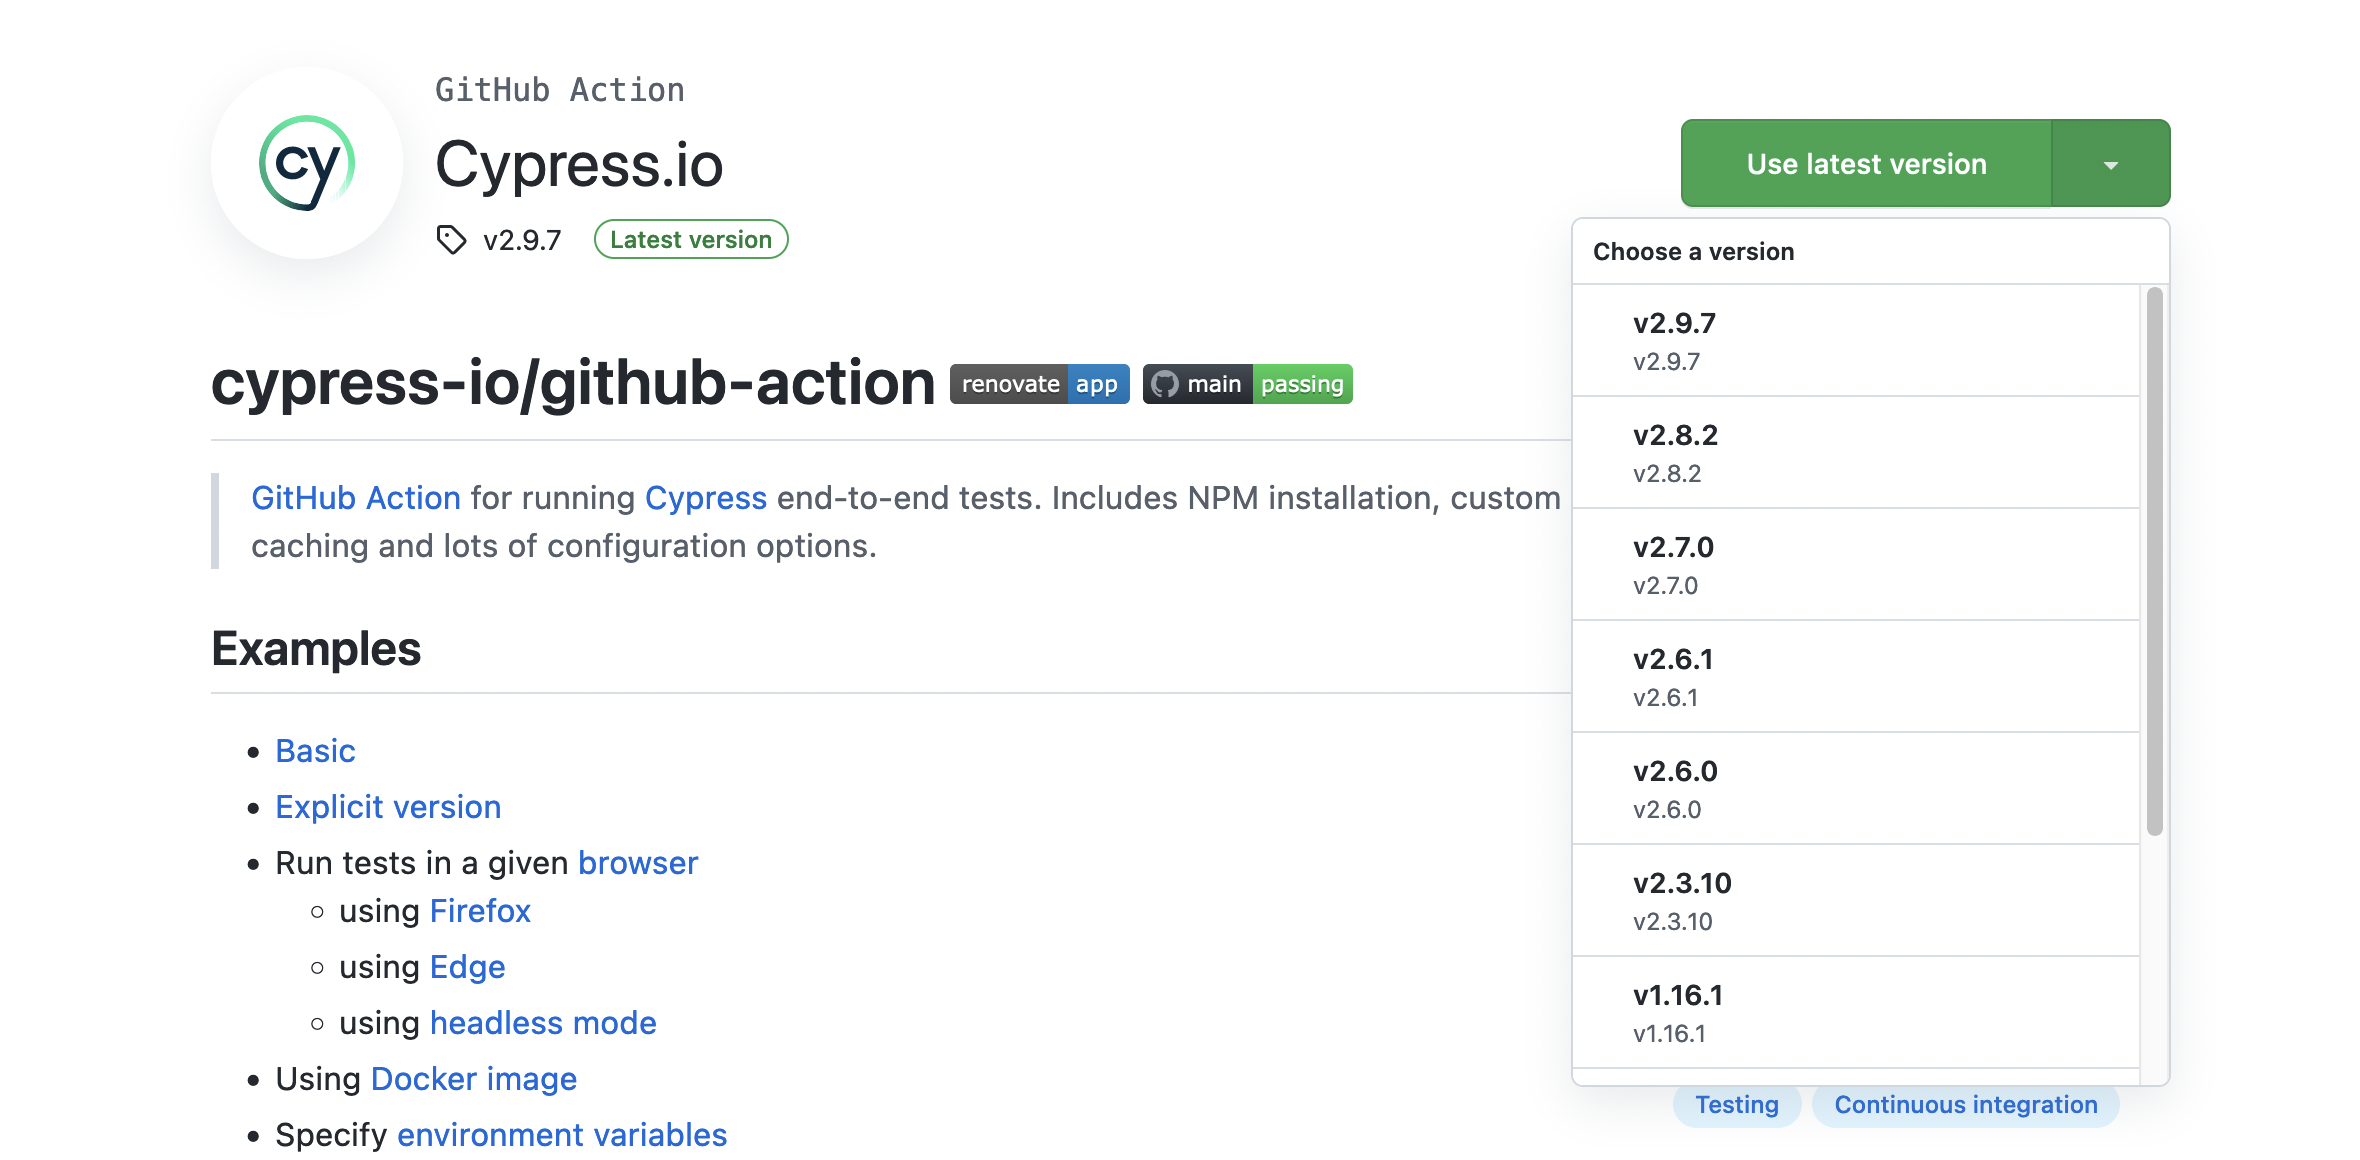Open the Docker image link

click(x=473, y=1078)
